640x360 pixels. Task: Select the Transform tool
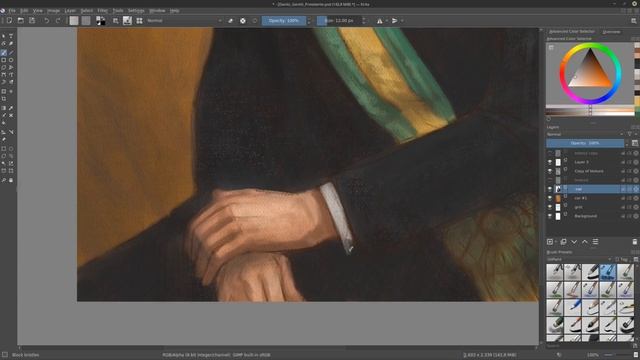point(4,91)
